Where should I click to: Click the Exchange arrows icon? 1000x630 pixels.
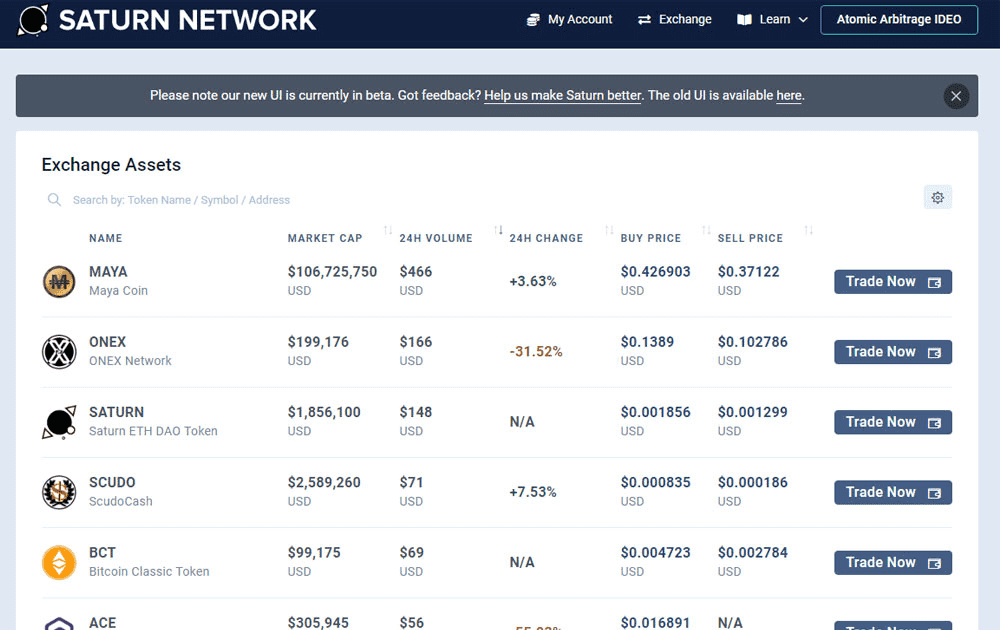click(x=644, y=19)
